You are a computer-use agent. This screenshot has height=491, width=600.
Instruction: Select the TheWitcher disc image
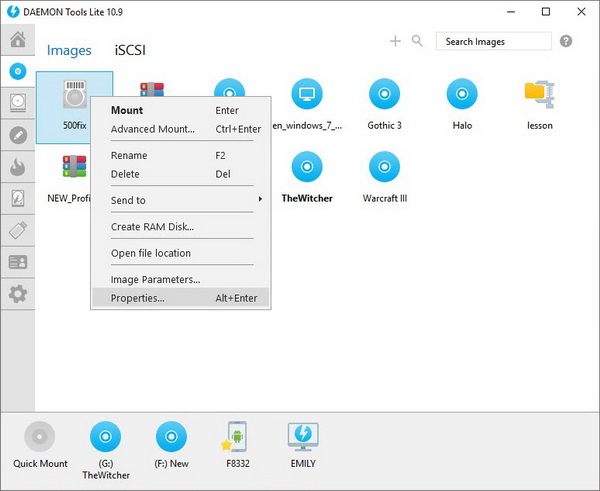coord(307,167)
